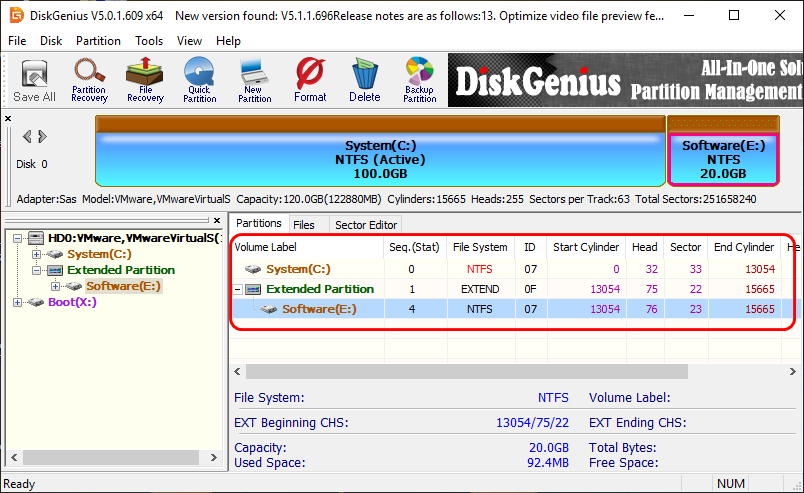Click the Save All toolbar icon
The image size is (804, 493).
pos(34,81)
